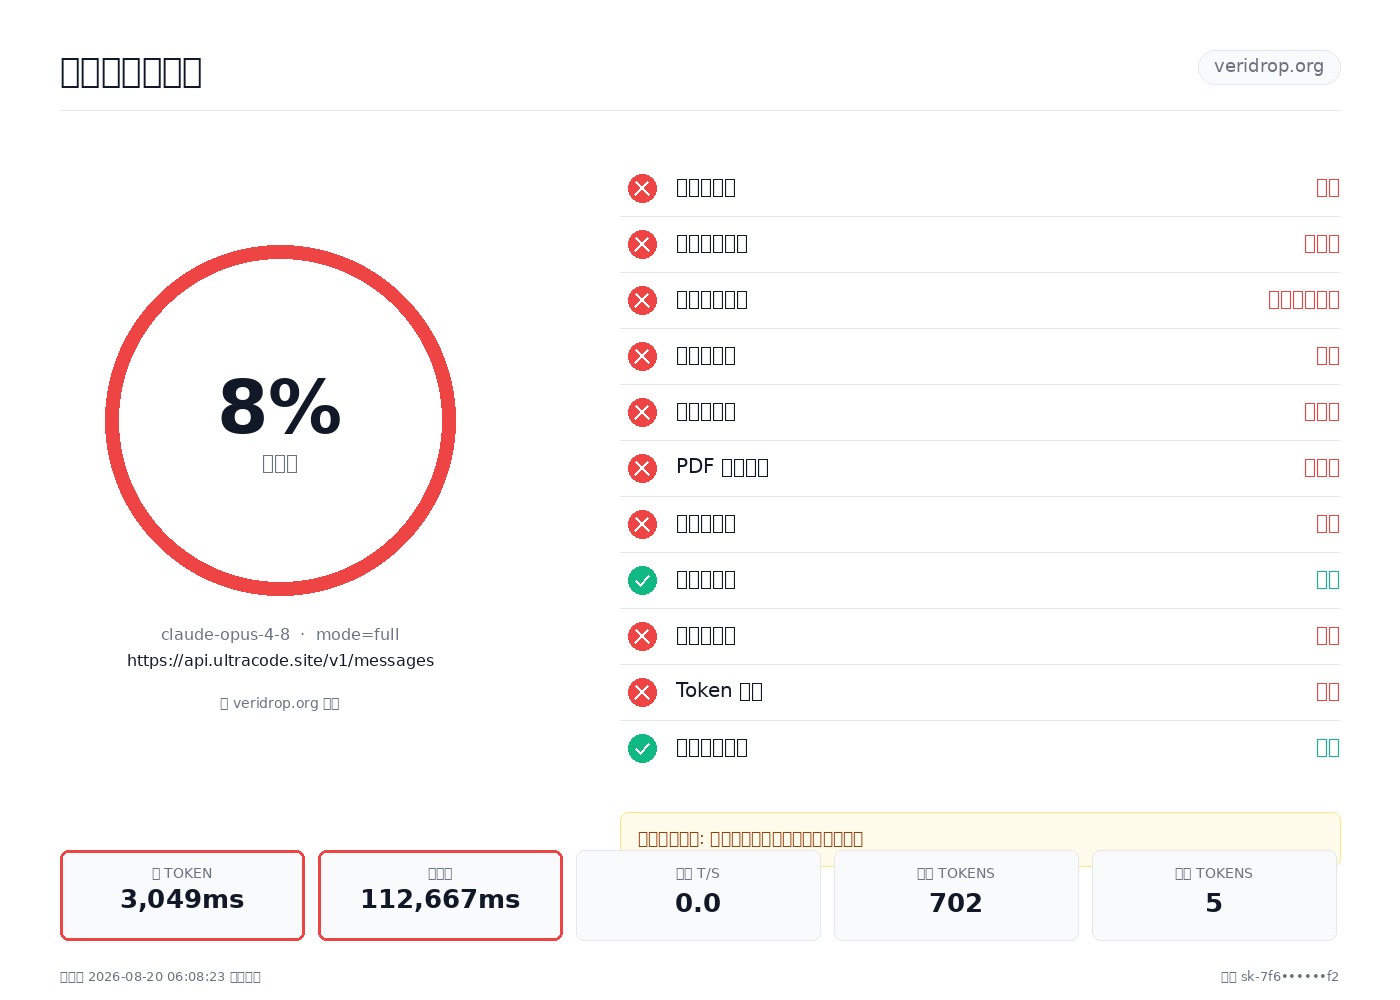This screenshot has height=1000, width=1400.
Task: Open the api.ultracode.site/v1/messages URL
Action: point(280,660)
